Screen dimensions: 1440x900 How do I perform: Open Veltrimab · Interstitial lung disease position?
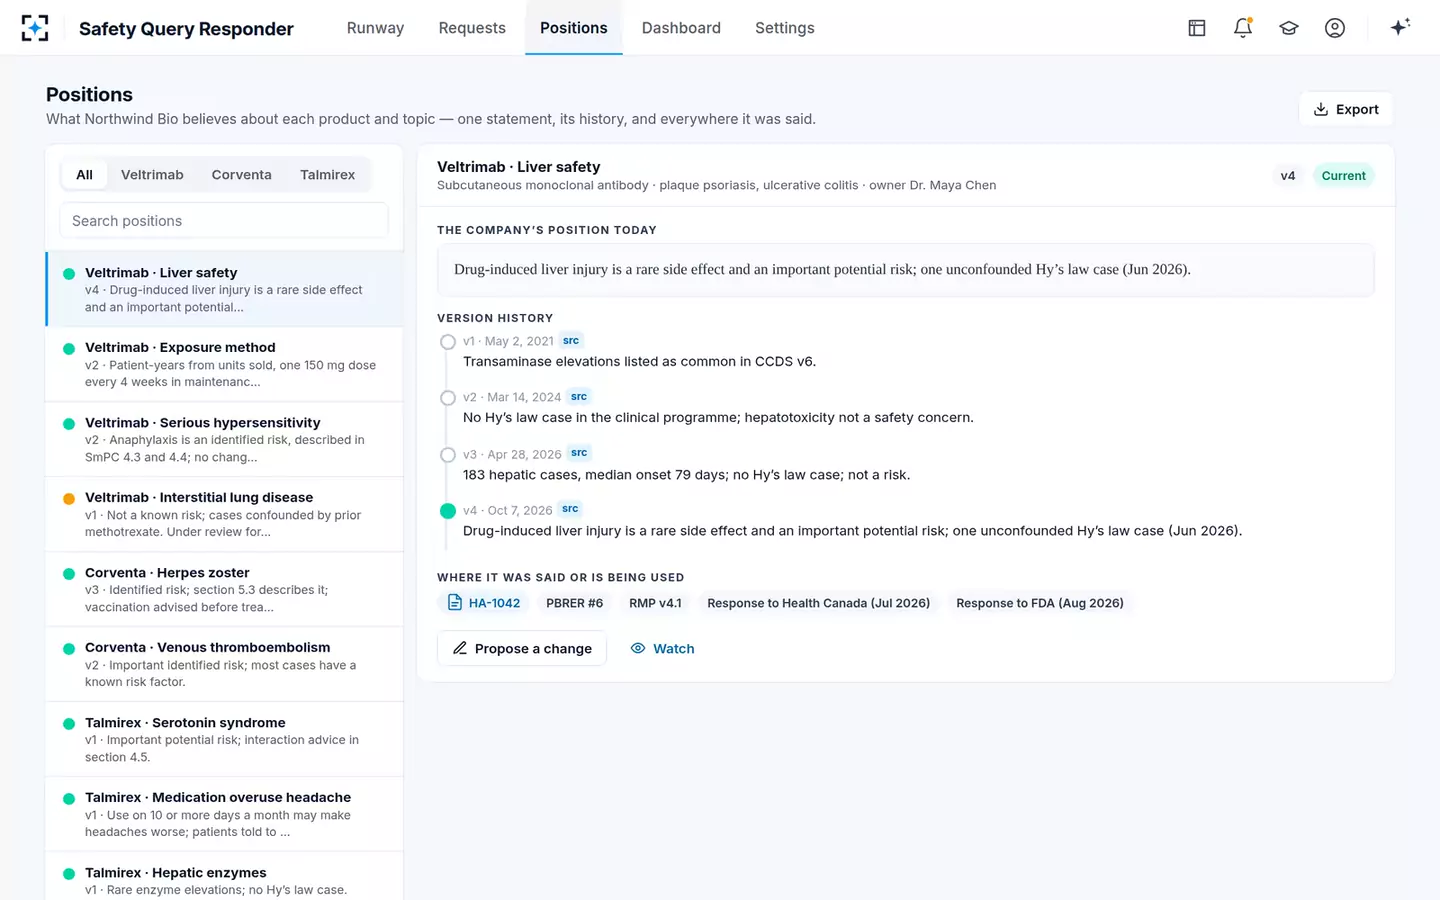pos(225,514)
